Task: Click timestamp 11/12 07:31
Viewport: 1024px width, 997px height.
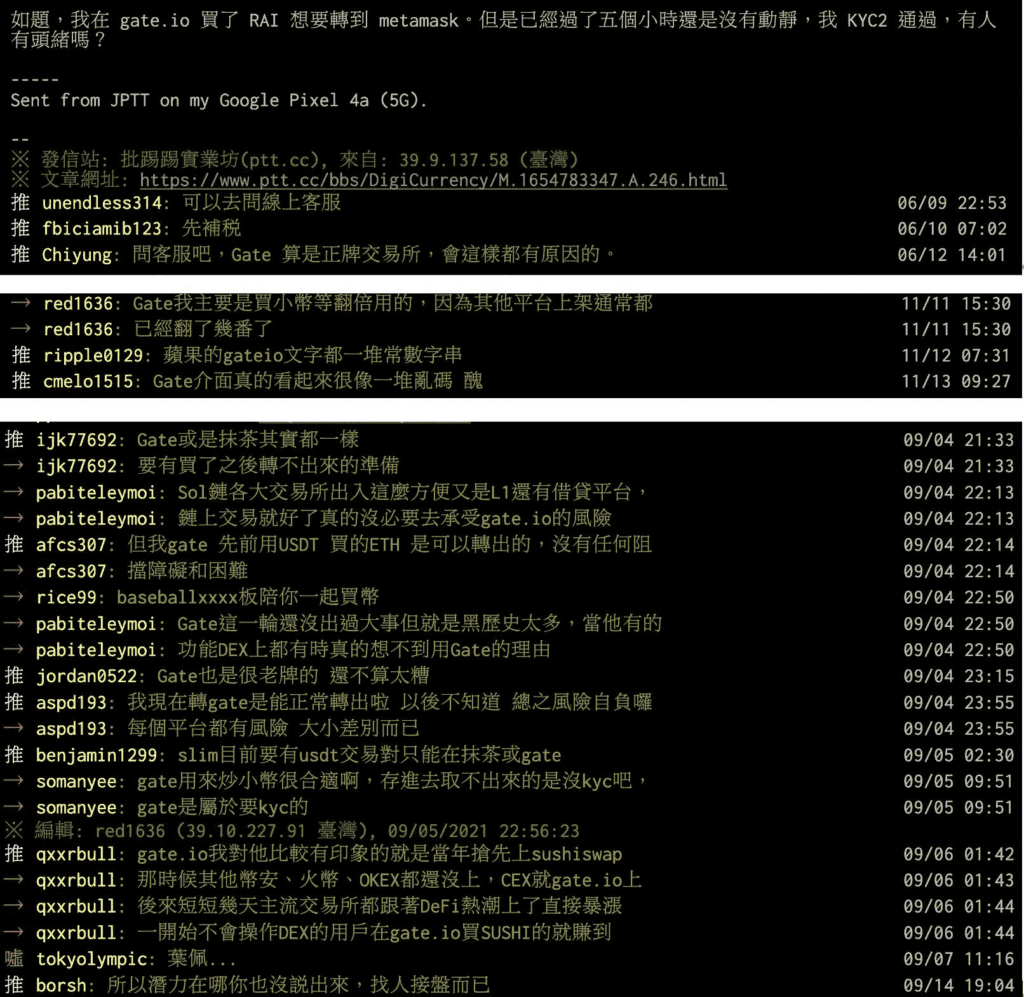Action: click(x=956, y=356)
